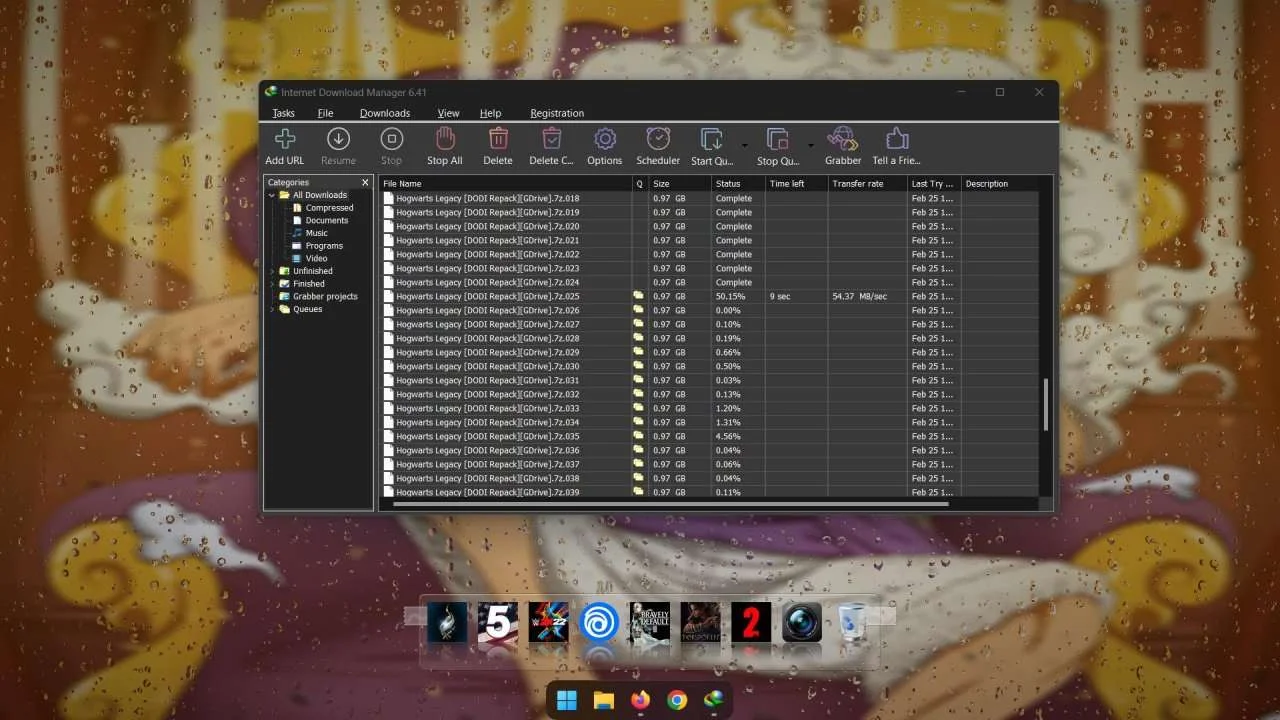Open Stop Queue dropdown arrow
Image resolution: width=1280 pixels, height=720 pixels.
(x=810, y=145)
